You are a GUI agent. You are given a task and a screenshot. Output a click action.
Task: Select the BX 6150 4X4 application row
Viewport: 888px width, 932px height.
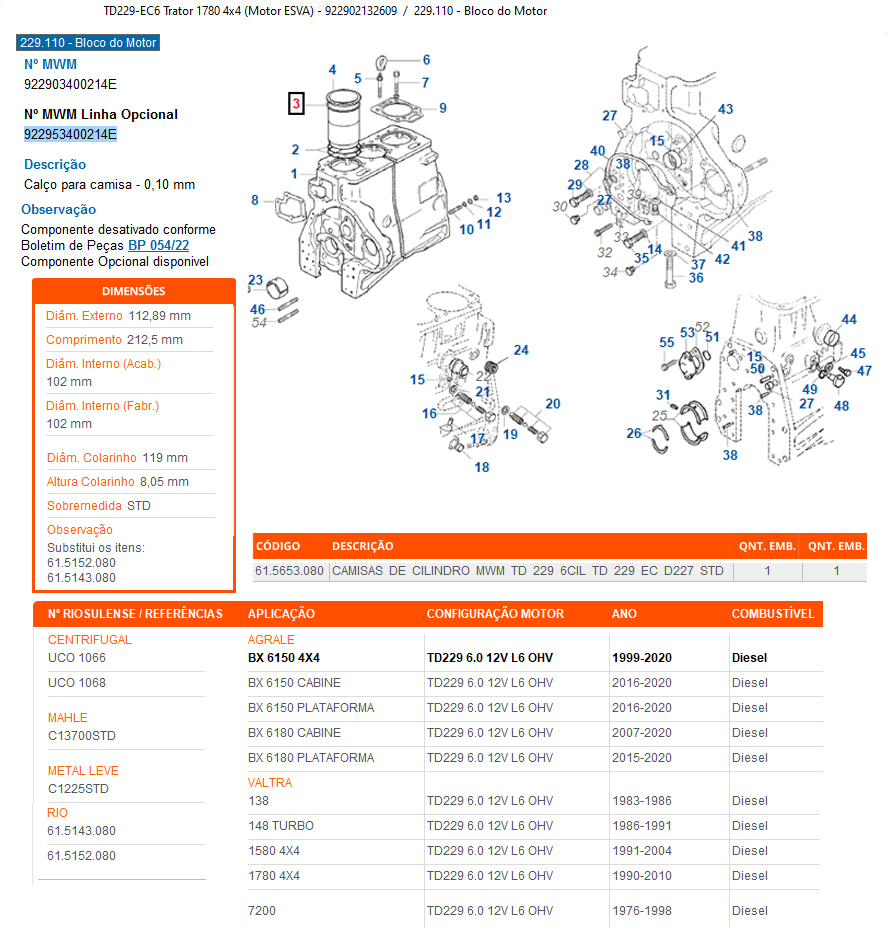click(284, 658)
